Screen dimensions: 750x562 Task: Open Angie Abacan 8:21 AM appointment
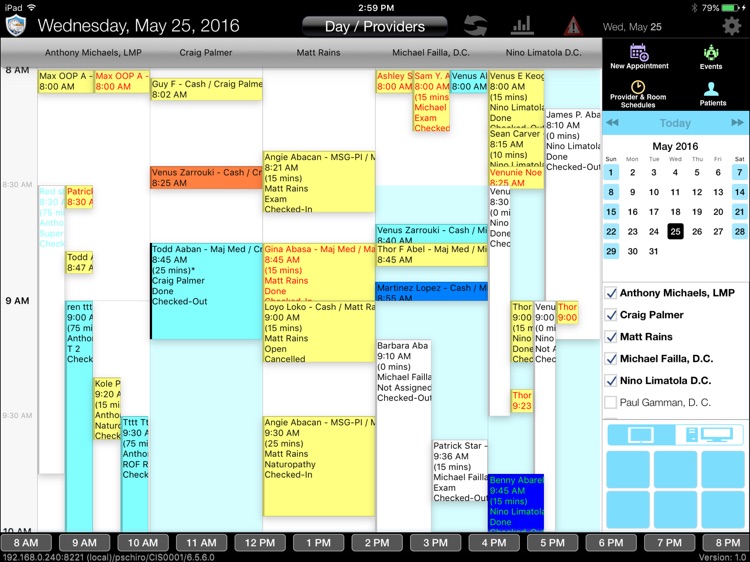(319, 182)
